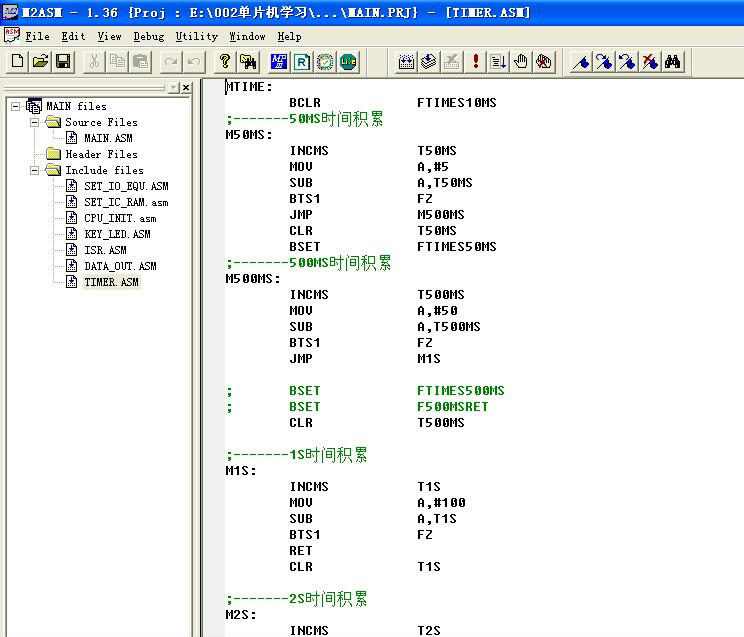
Task: Select the Header Files folder
Action: pyautogui.click(x=100, y=154)
